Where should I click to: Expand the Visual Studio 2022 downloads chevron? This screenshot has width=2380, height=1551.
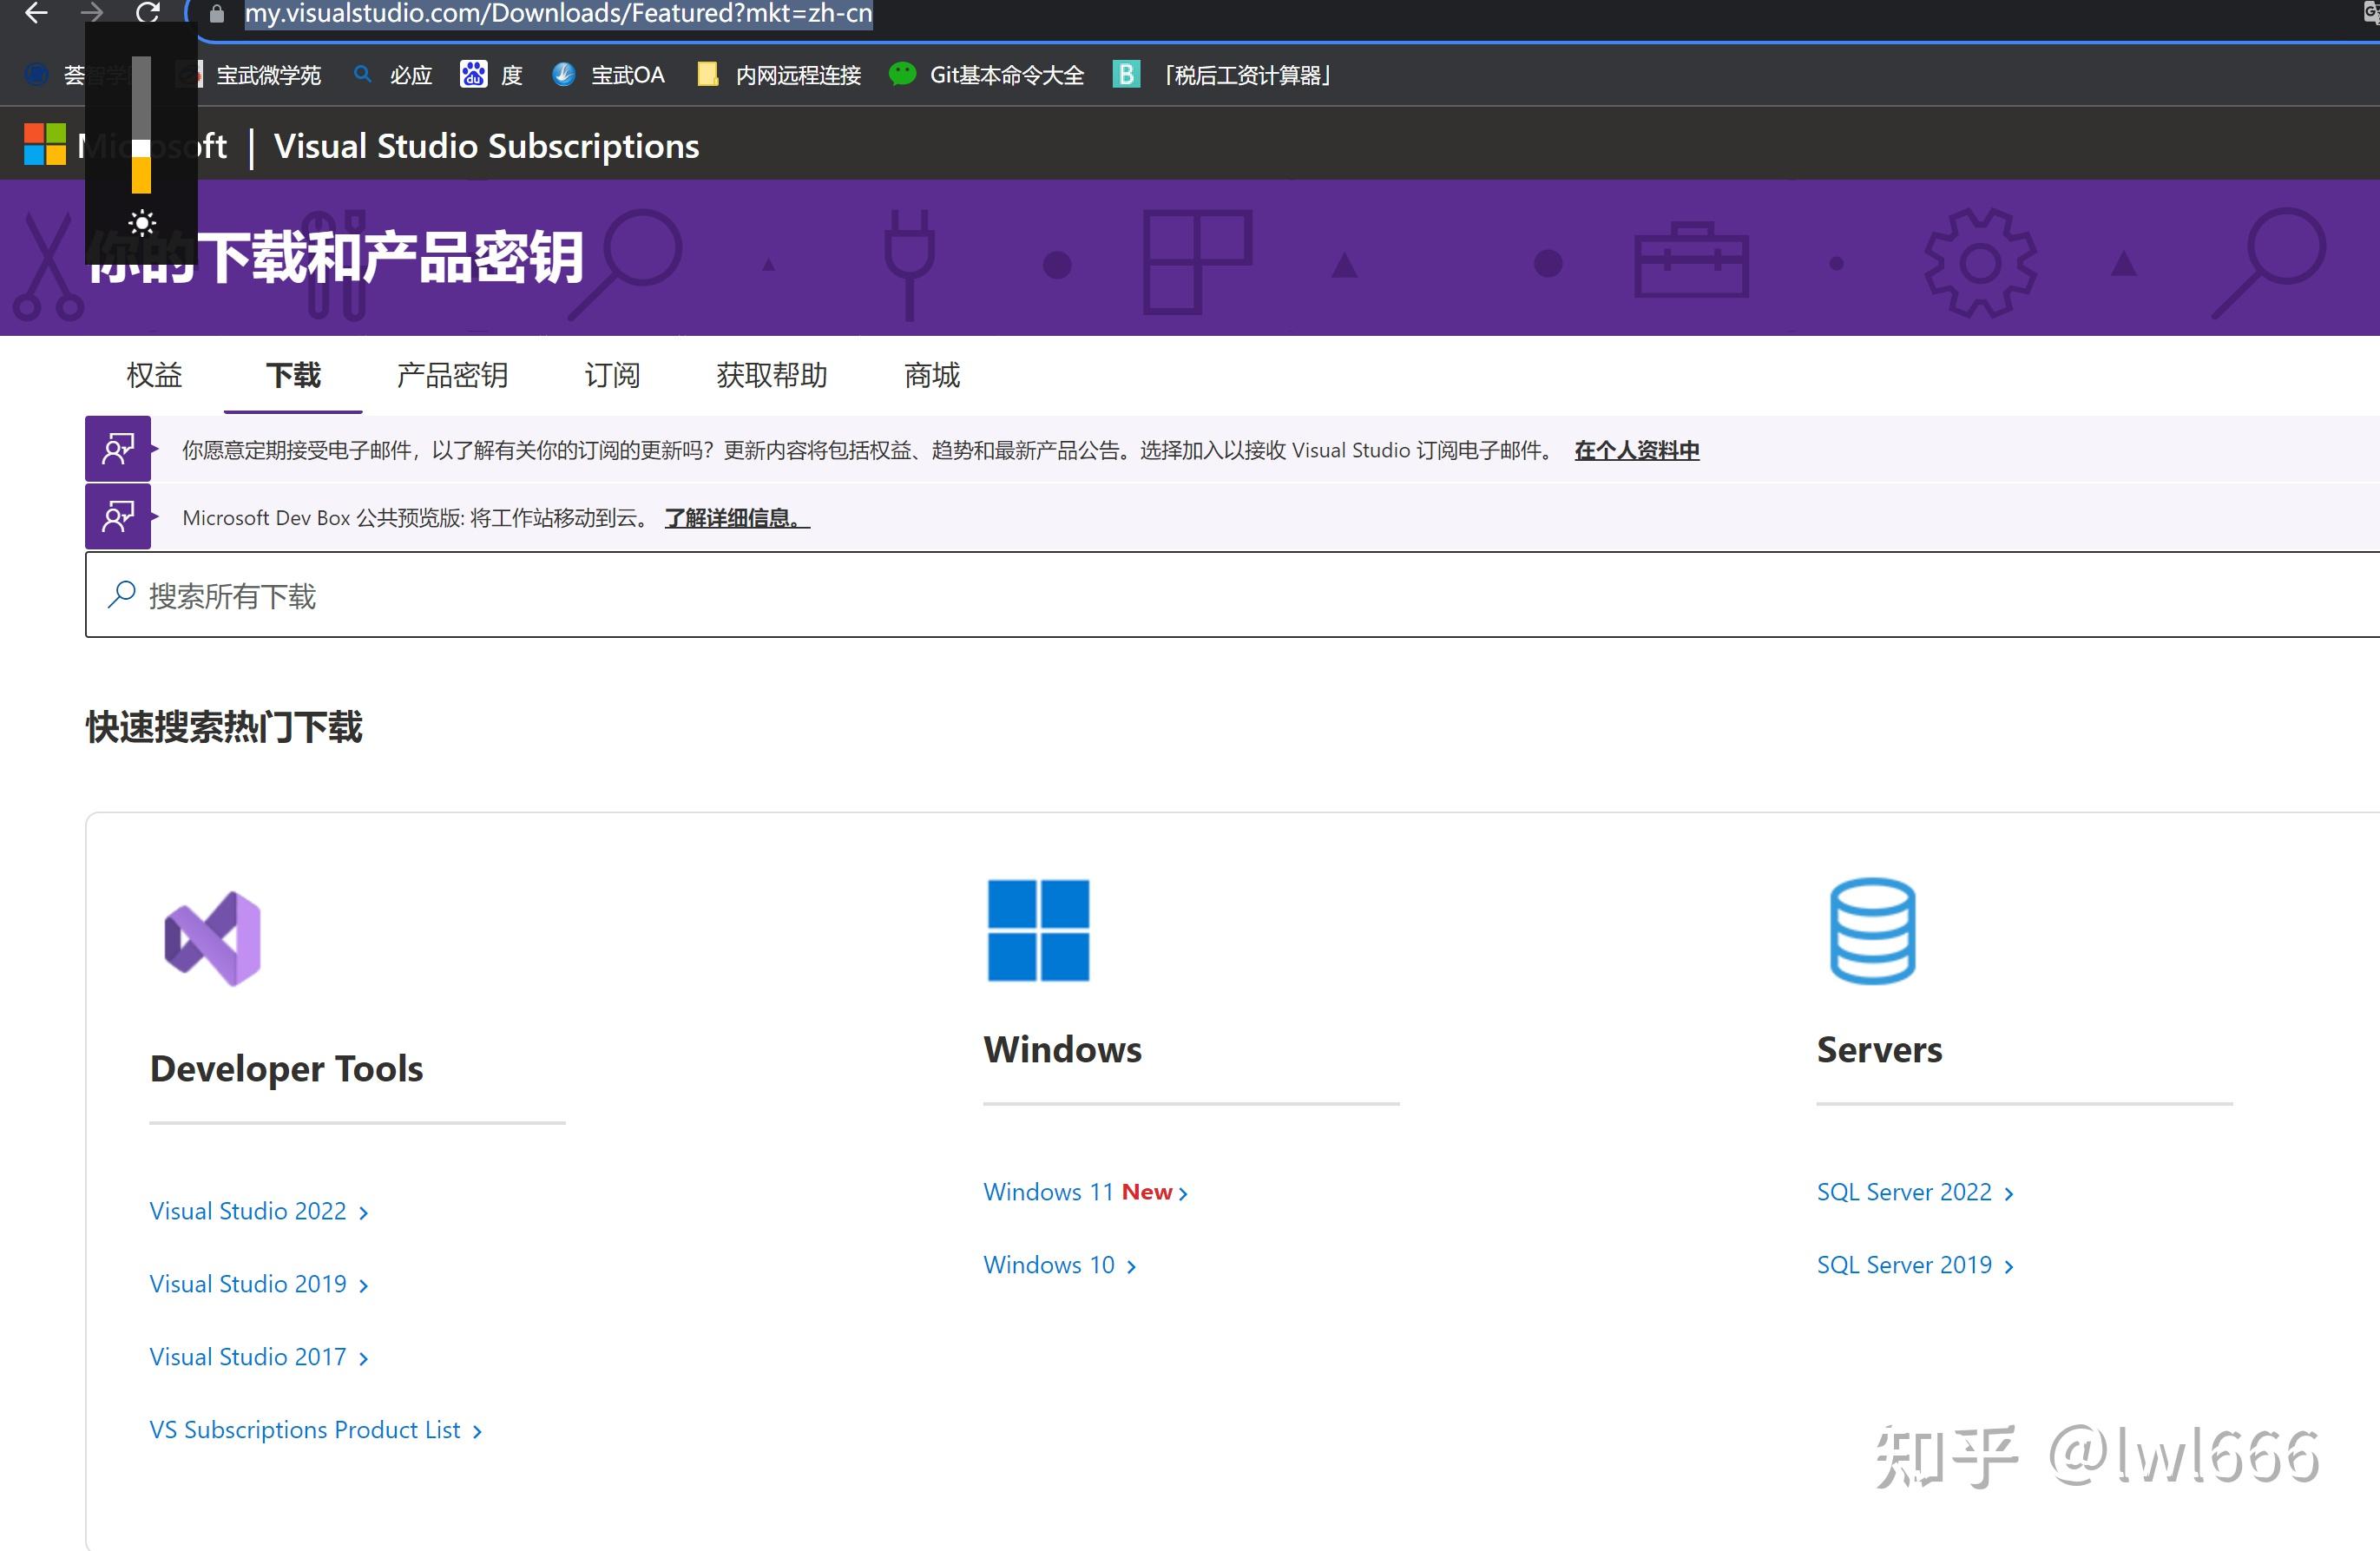pos(363,1211)
